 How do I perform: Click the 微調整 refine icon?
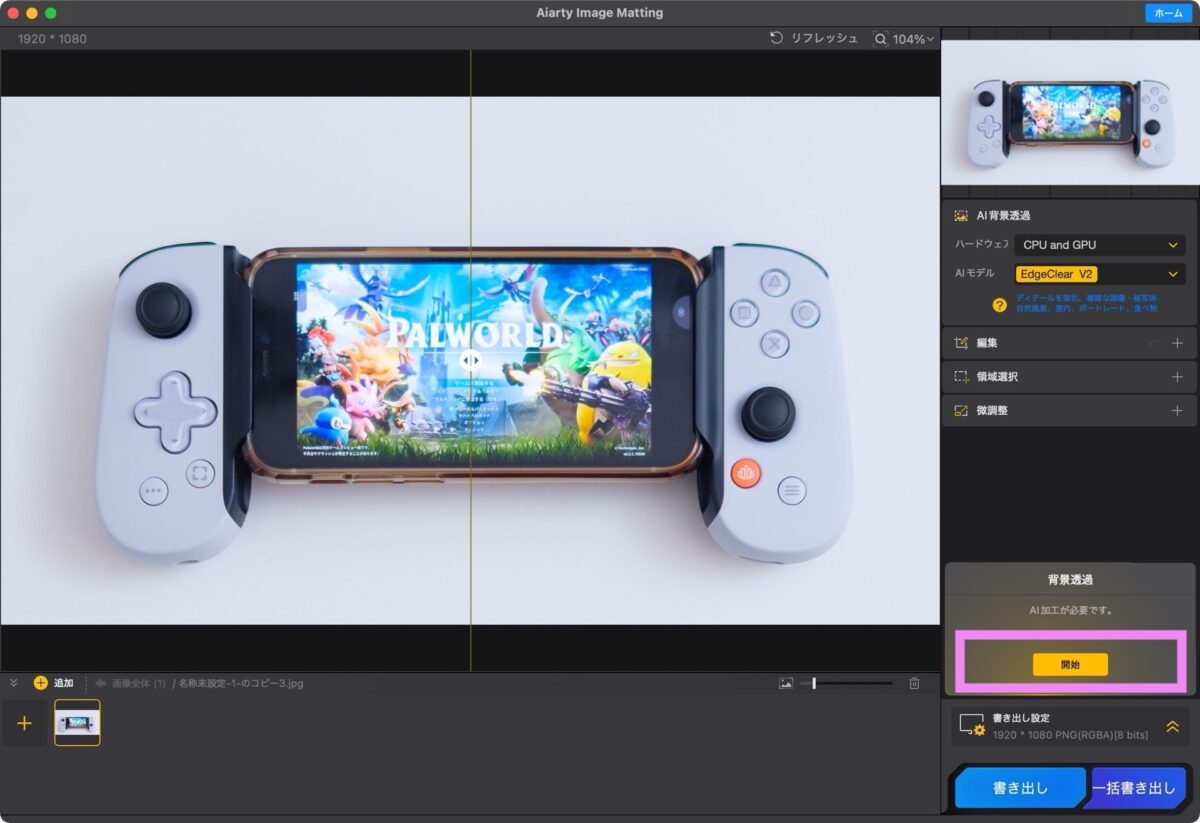961,410
